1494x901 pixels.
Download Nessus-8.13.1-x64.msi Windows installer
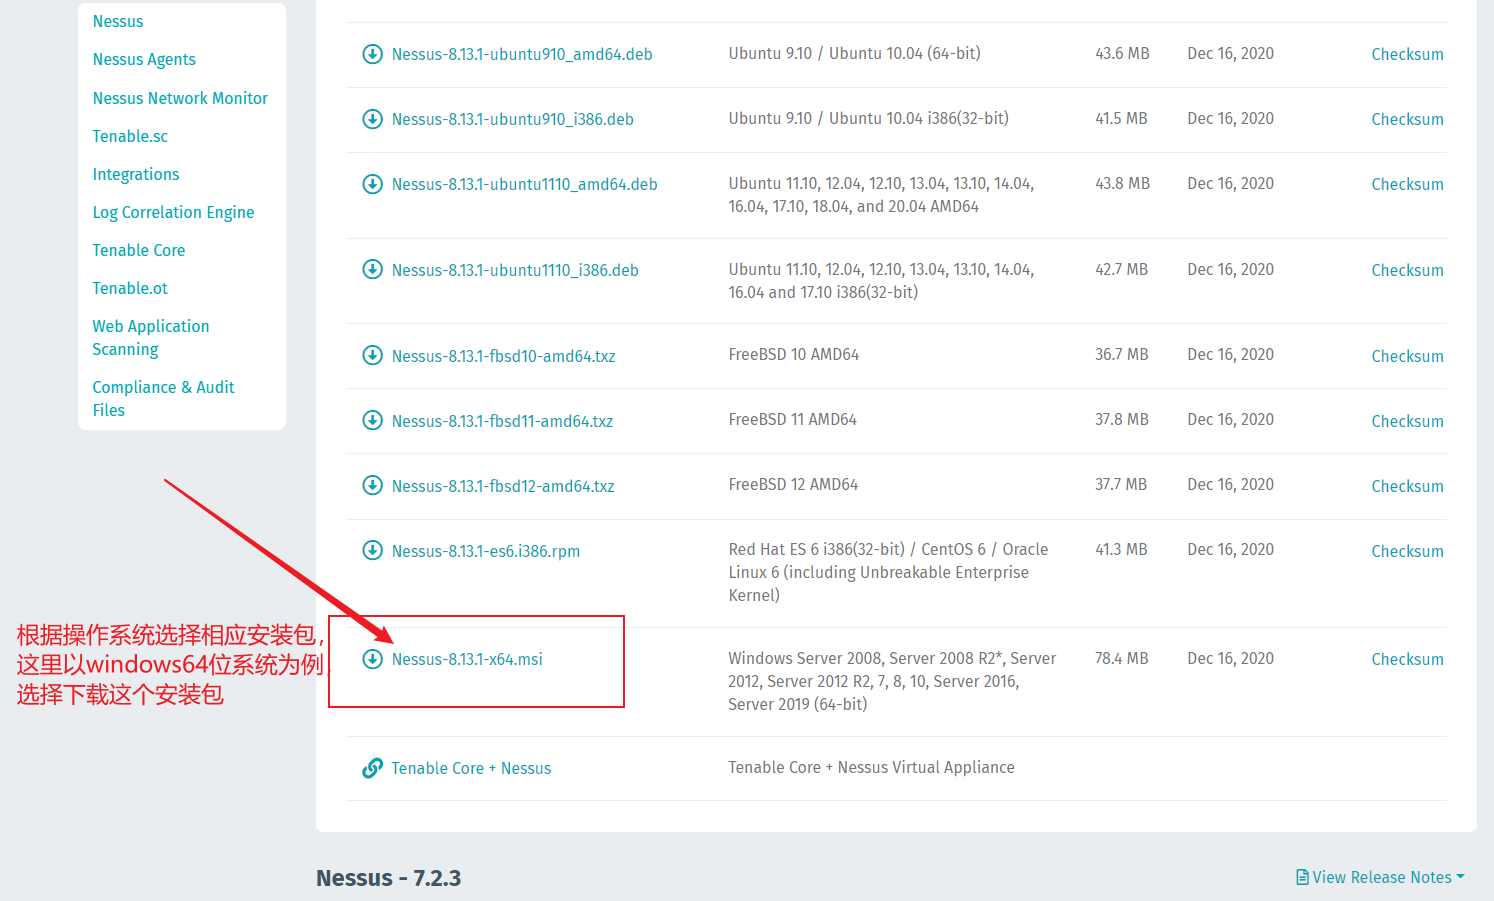pos(467,659)
